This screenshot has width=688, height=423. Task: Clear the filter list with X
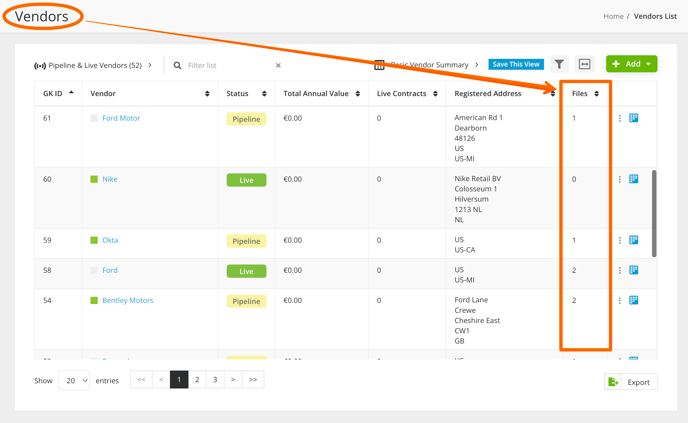[278, 65]
